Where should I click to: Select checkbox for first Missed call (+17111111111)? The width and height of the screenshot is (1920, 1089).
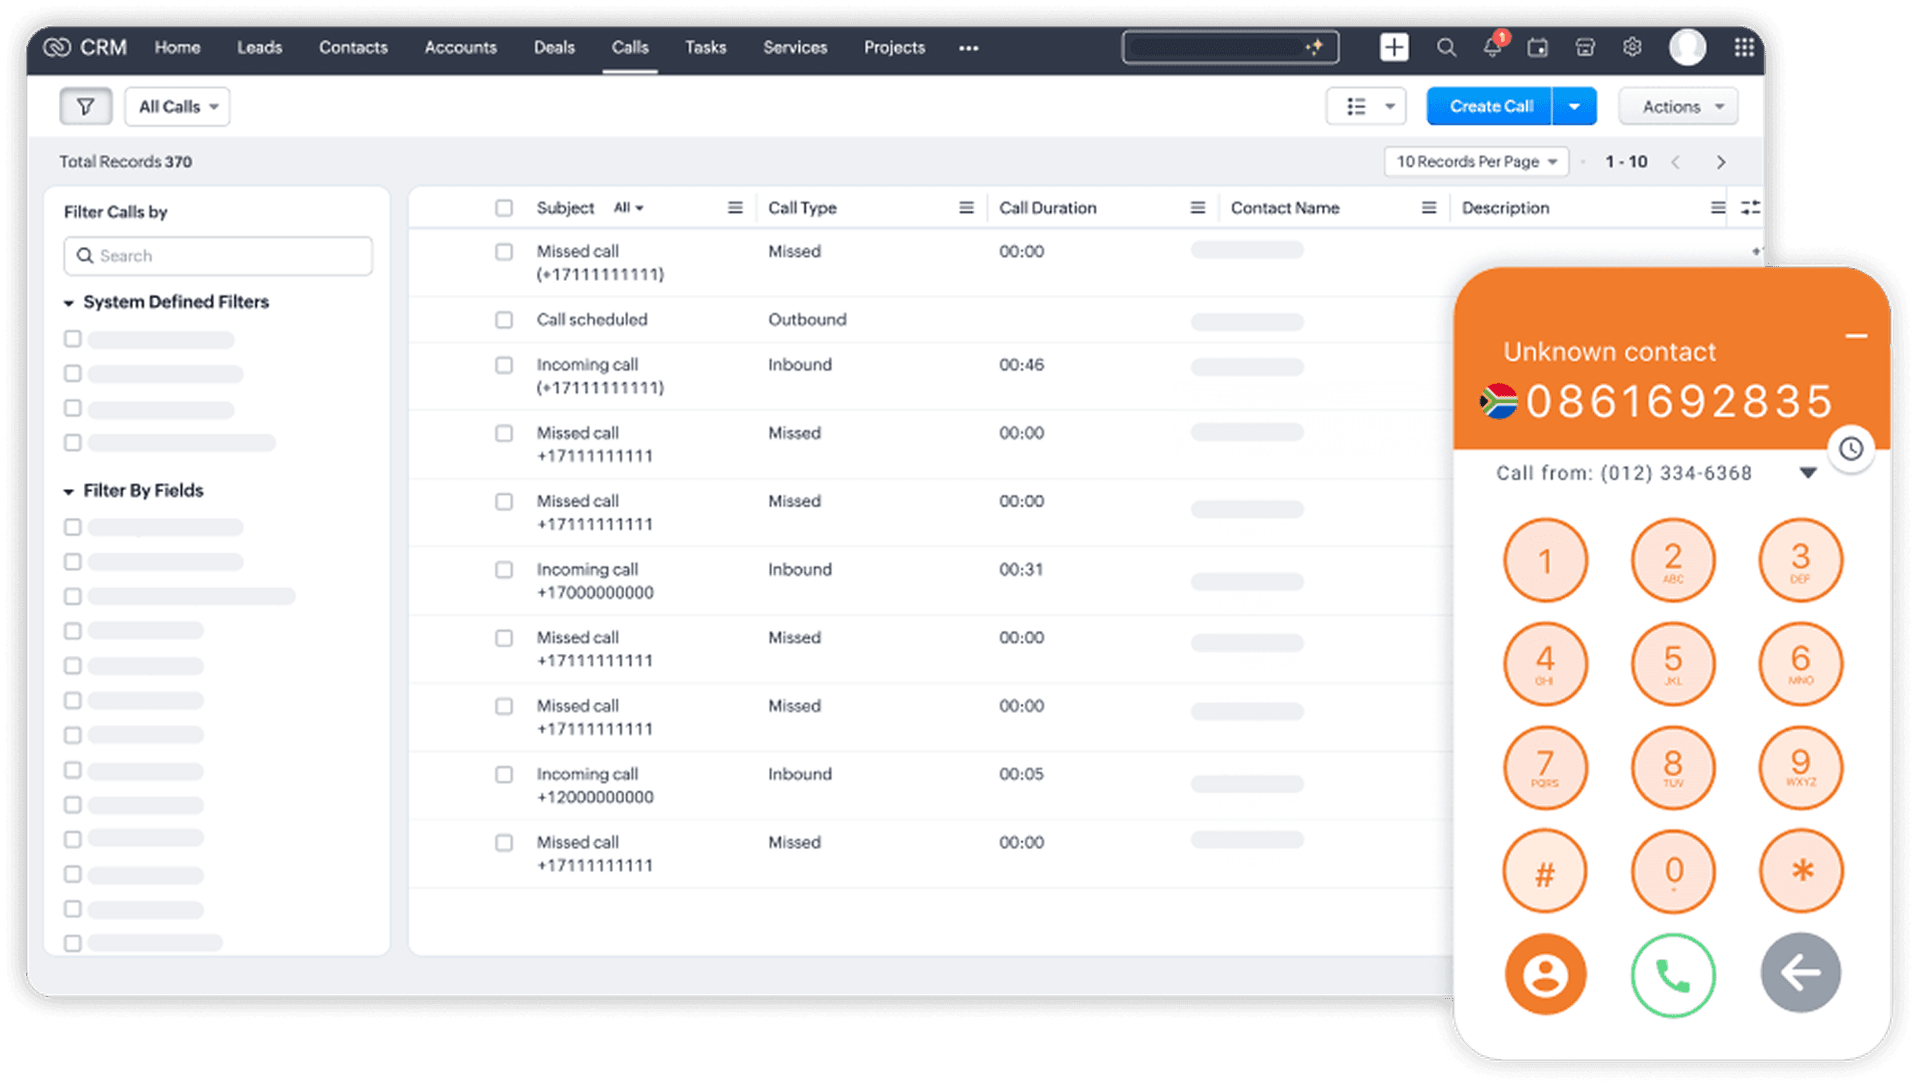(504, 252)
